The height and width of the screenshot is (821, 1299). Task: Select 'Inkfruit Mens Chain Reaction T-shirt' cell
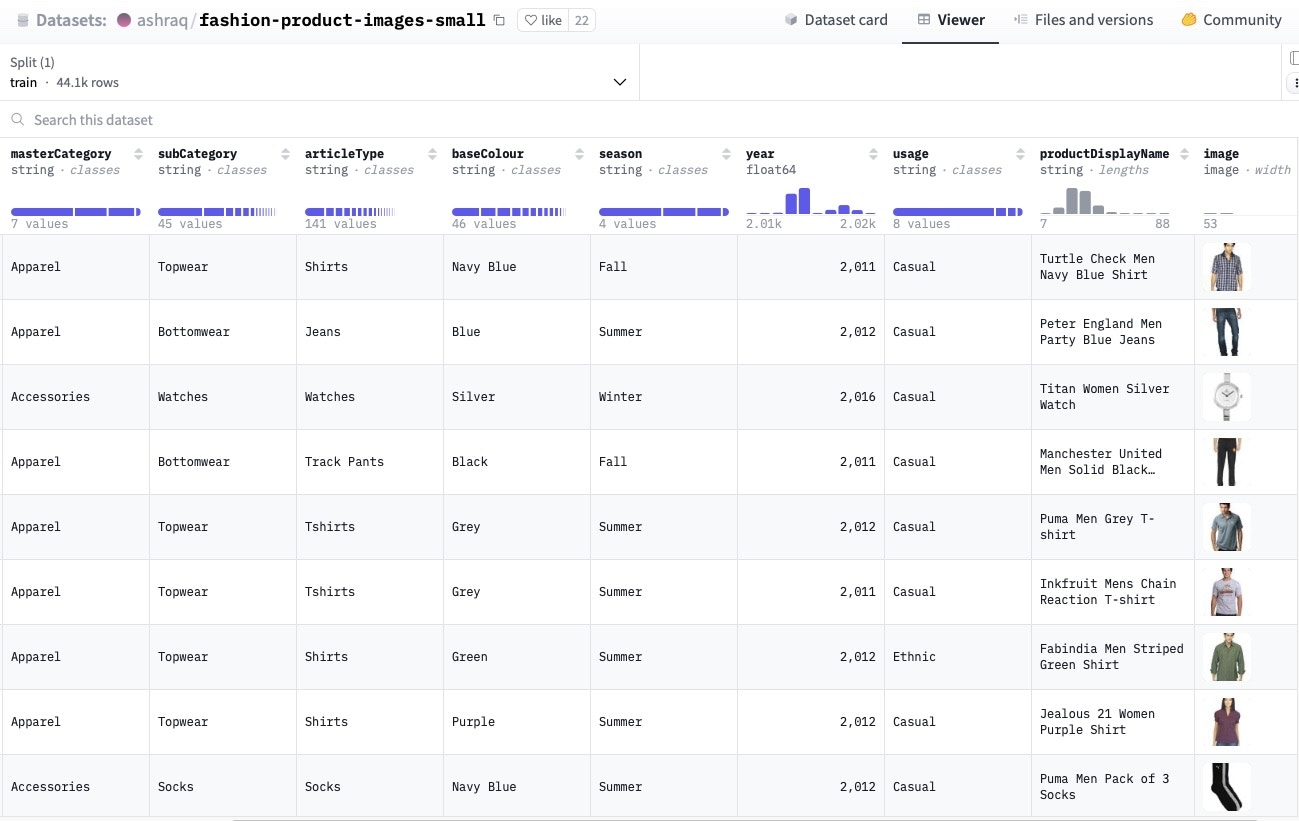point(1113,592)
